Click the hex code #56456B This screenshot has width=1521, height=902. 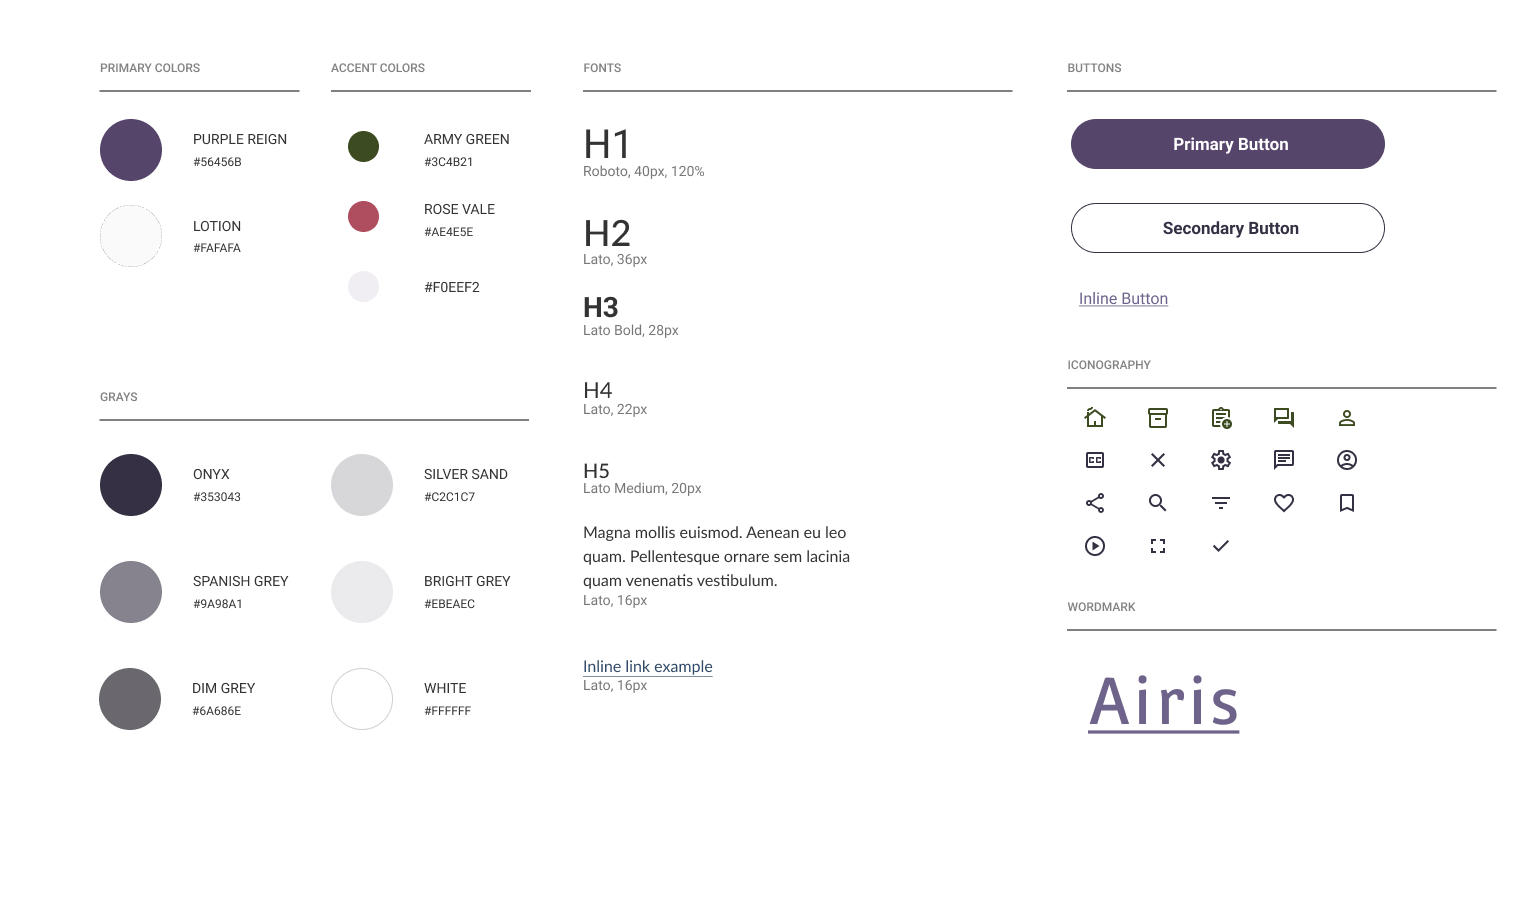(217, 162)
